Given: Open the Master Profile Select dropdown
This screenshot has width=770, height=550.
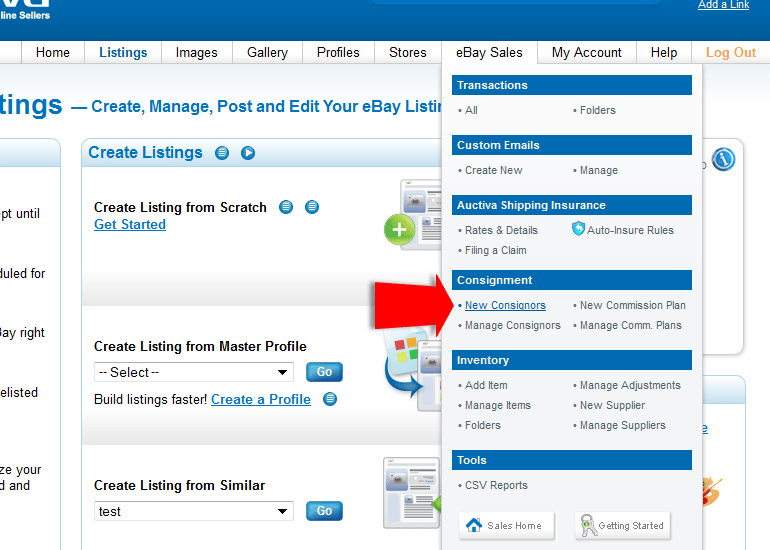Looking at the screenshot, I should [x=194, y=372].
